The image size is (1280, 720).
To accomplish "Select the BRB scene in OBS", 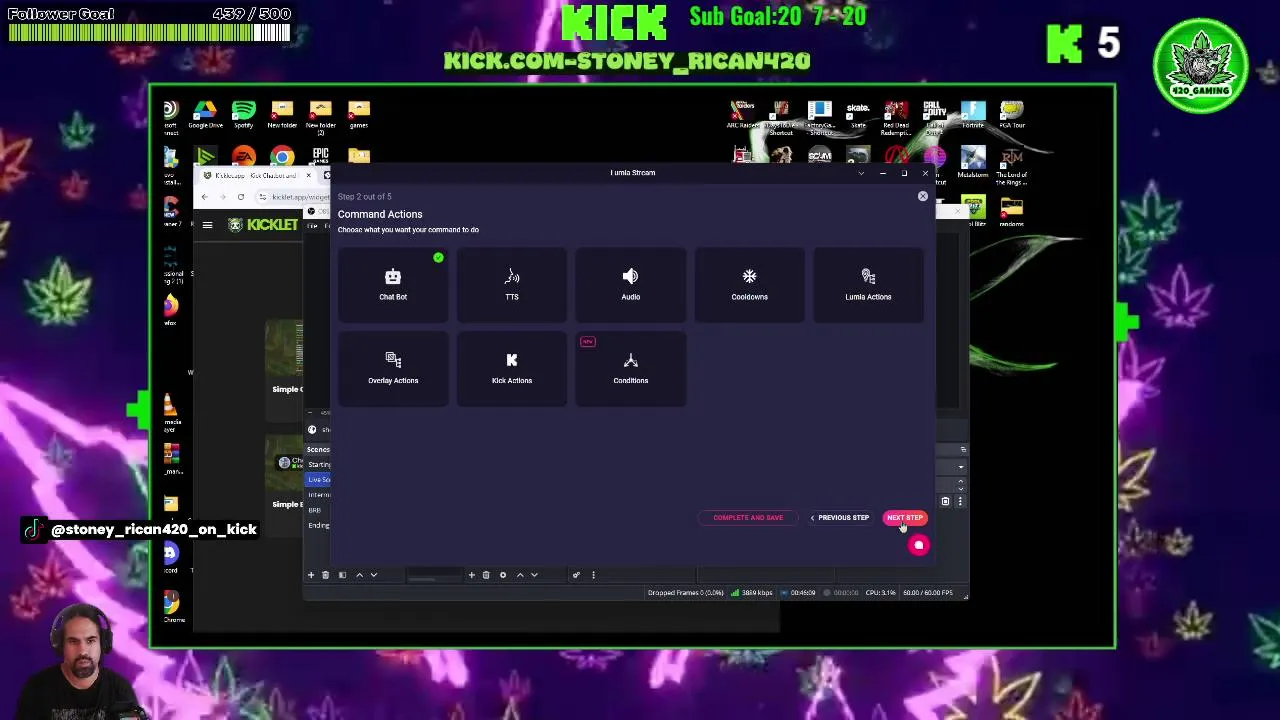I will point(315,510).
